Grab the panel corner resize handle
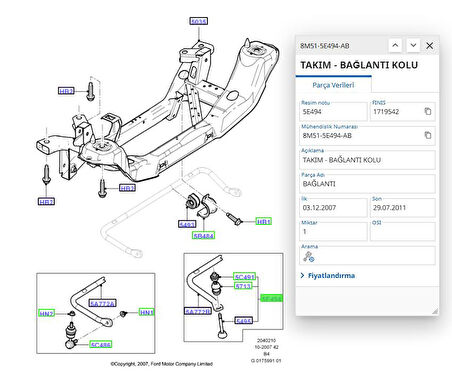This screenshot has height=382, width=452. pos(435,311)
